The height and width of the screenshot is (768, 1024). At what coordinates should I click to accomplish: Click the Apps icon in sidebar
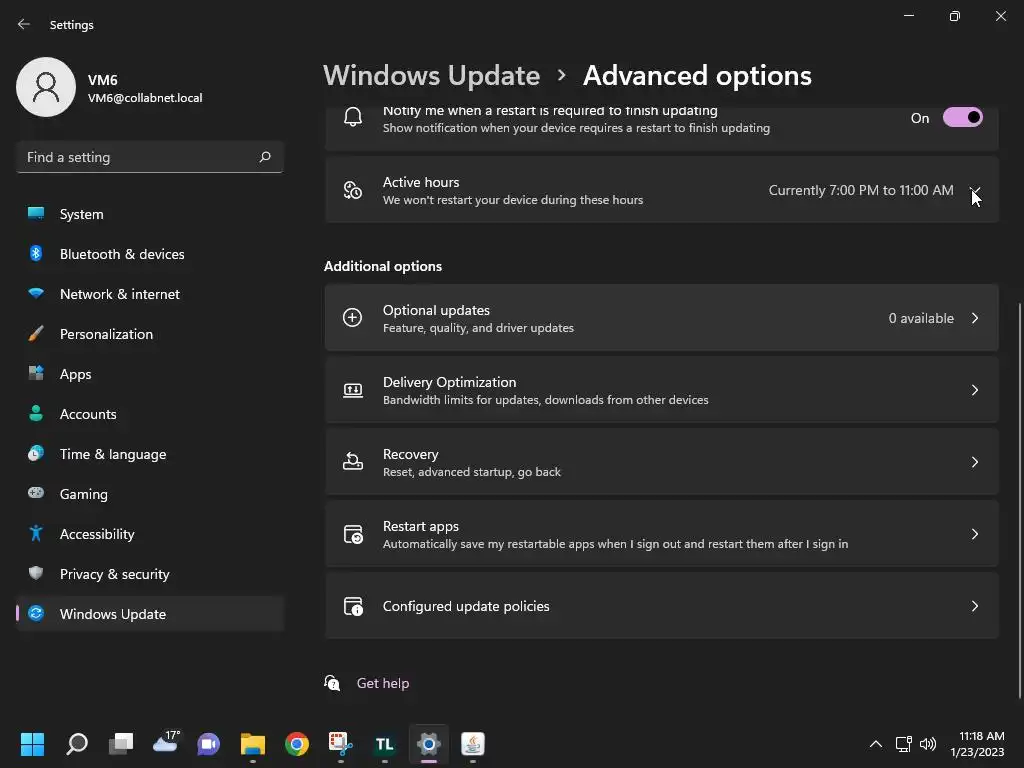tap(36, 374)
